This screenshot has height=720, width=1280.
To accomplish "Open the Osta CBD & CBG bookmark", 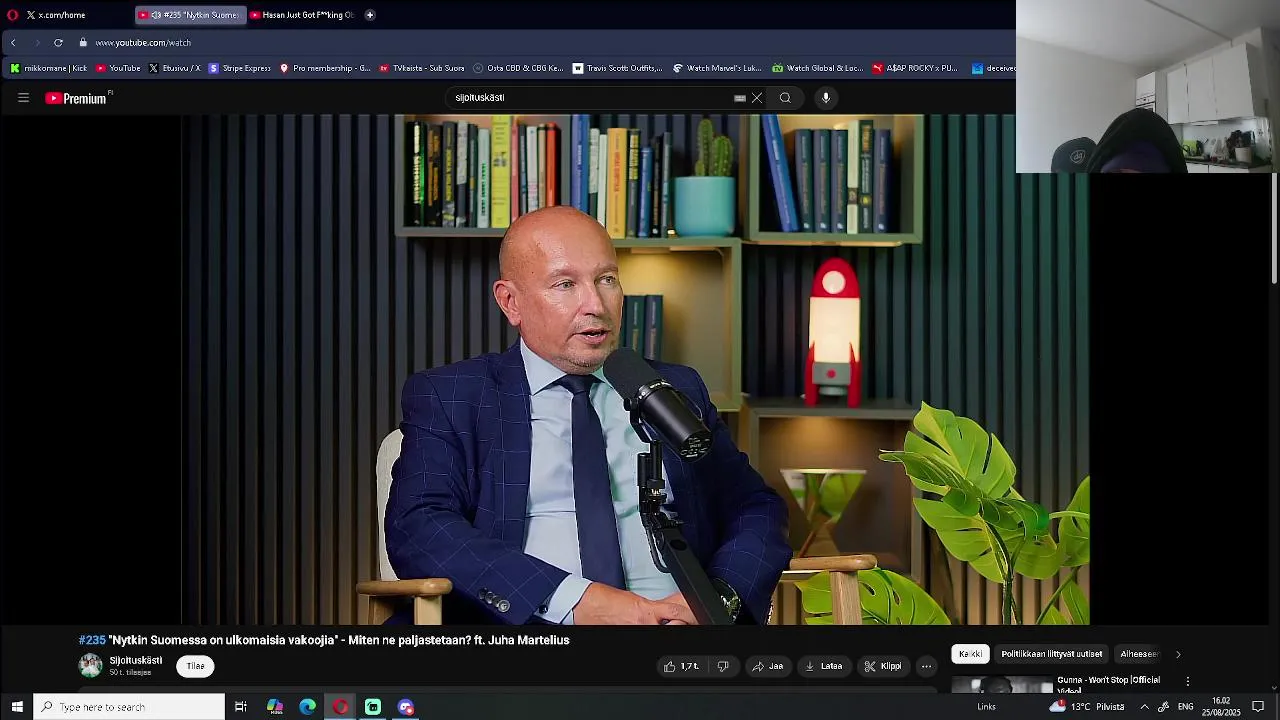I will (518, 68).
